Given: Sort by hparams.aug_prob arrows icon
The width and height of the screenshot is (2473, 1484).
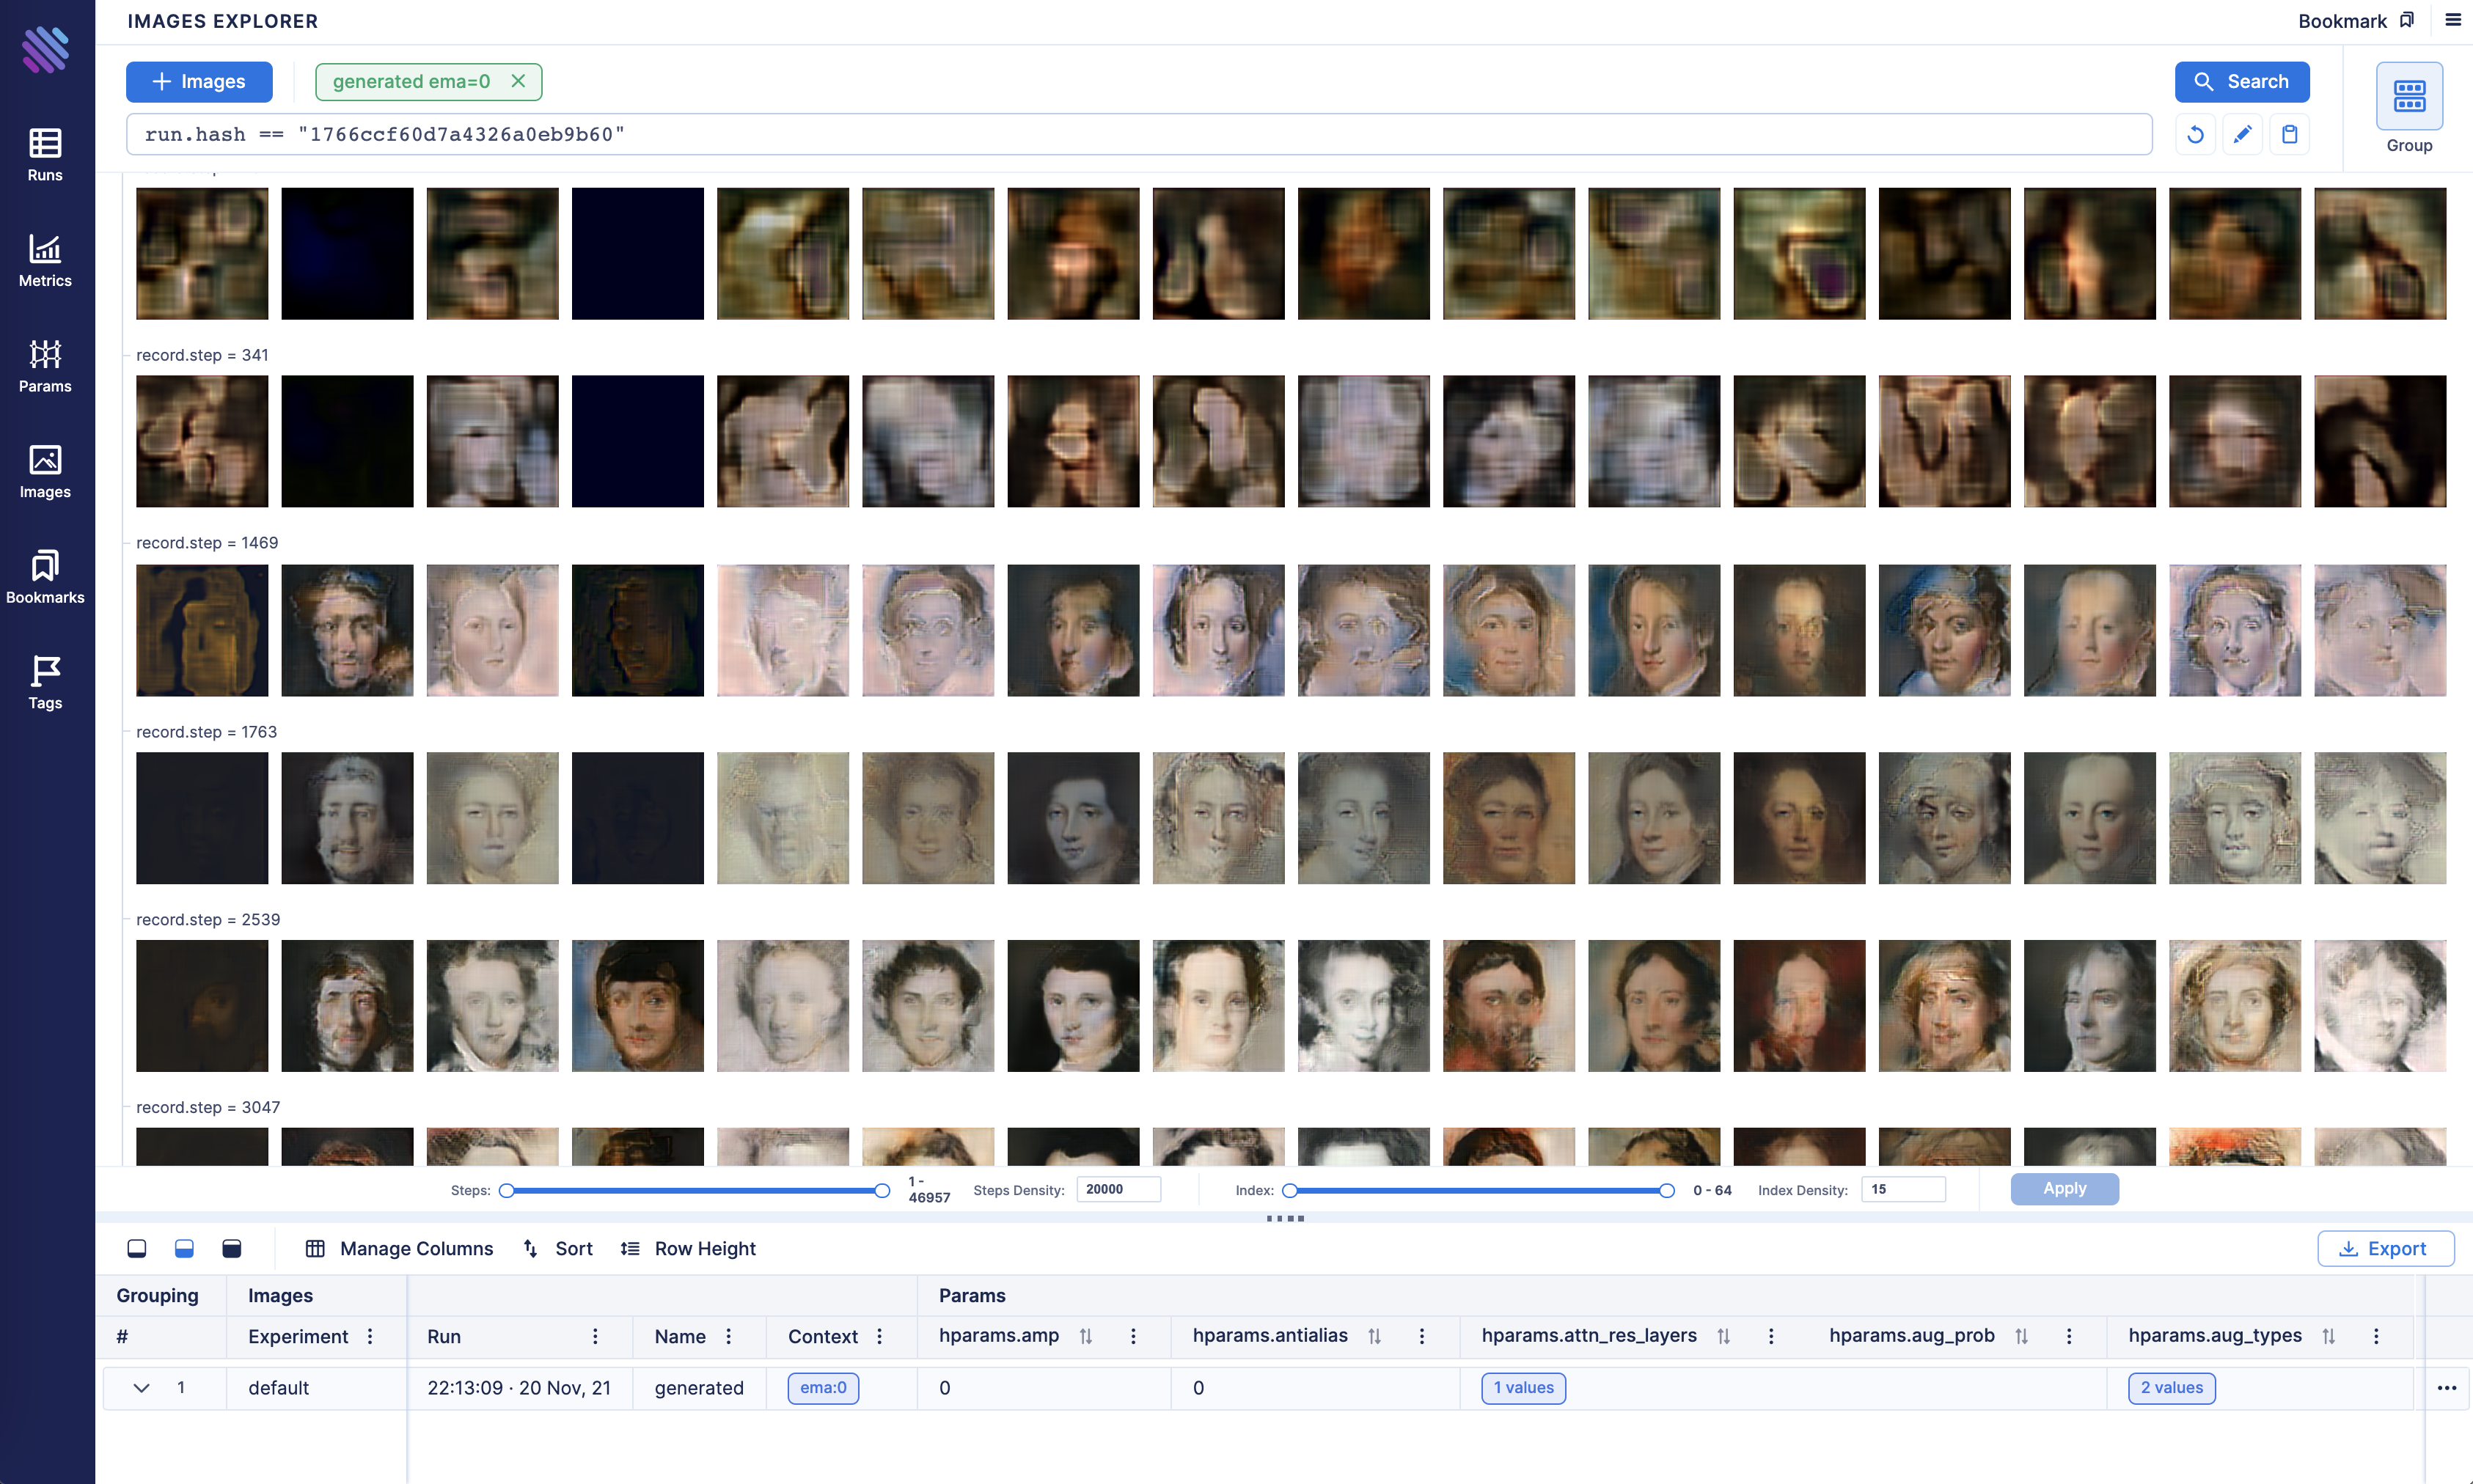Looking at the screenshot, I should click(x=2022, y=1336).
